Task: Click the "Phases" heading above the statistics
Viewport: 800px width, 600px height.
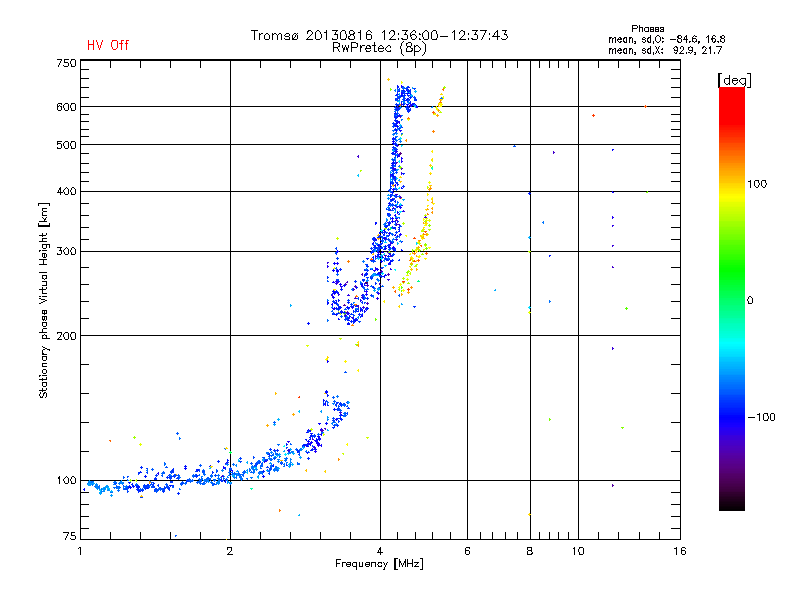Action: (647, 29)
